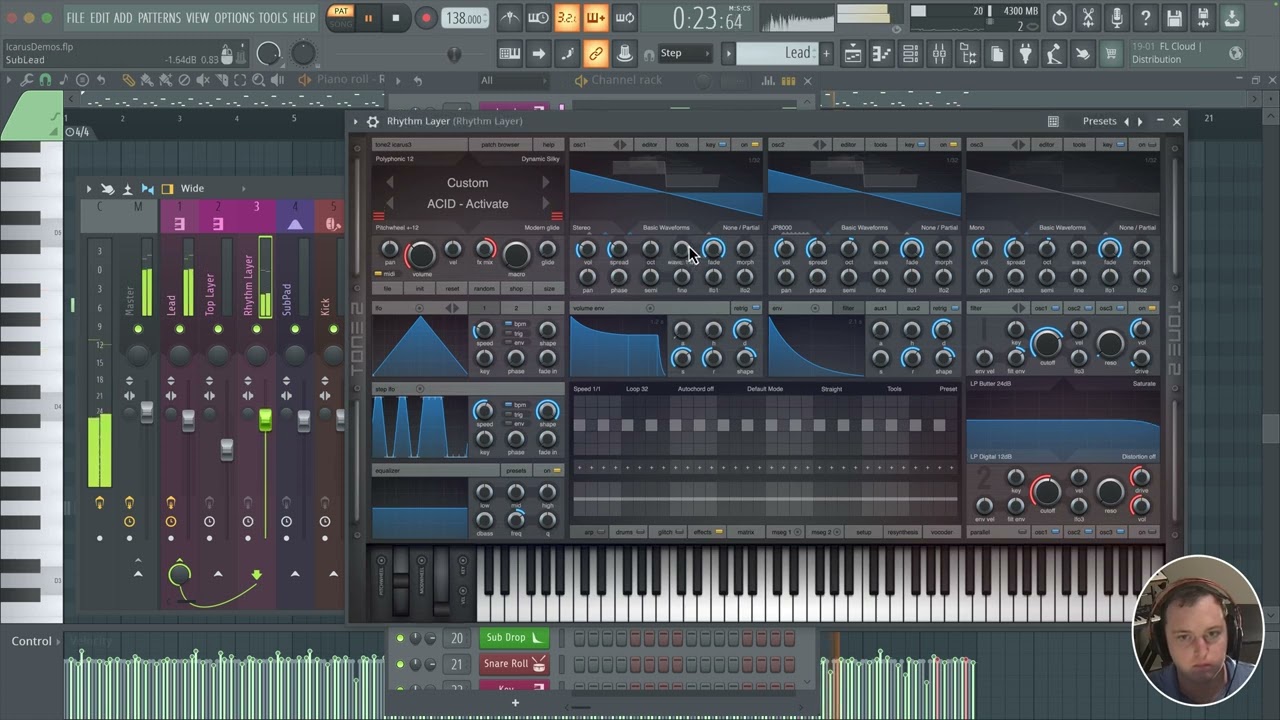Open the PATTERNS menu

click(x=159, y=18)
